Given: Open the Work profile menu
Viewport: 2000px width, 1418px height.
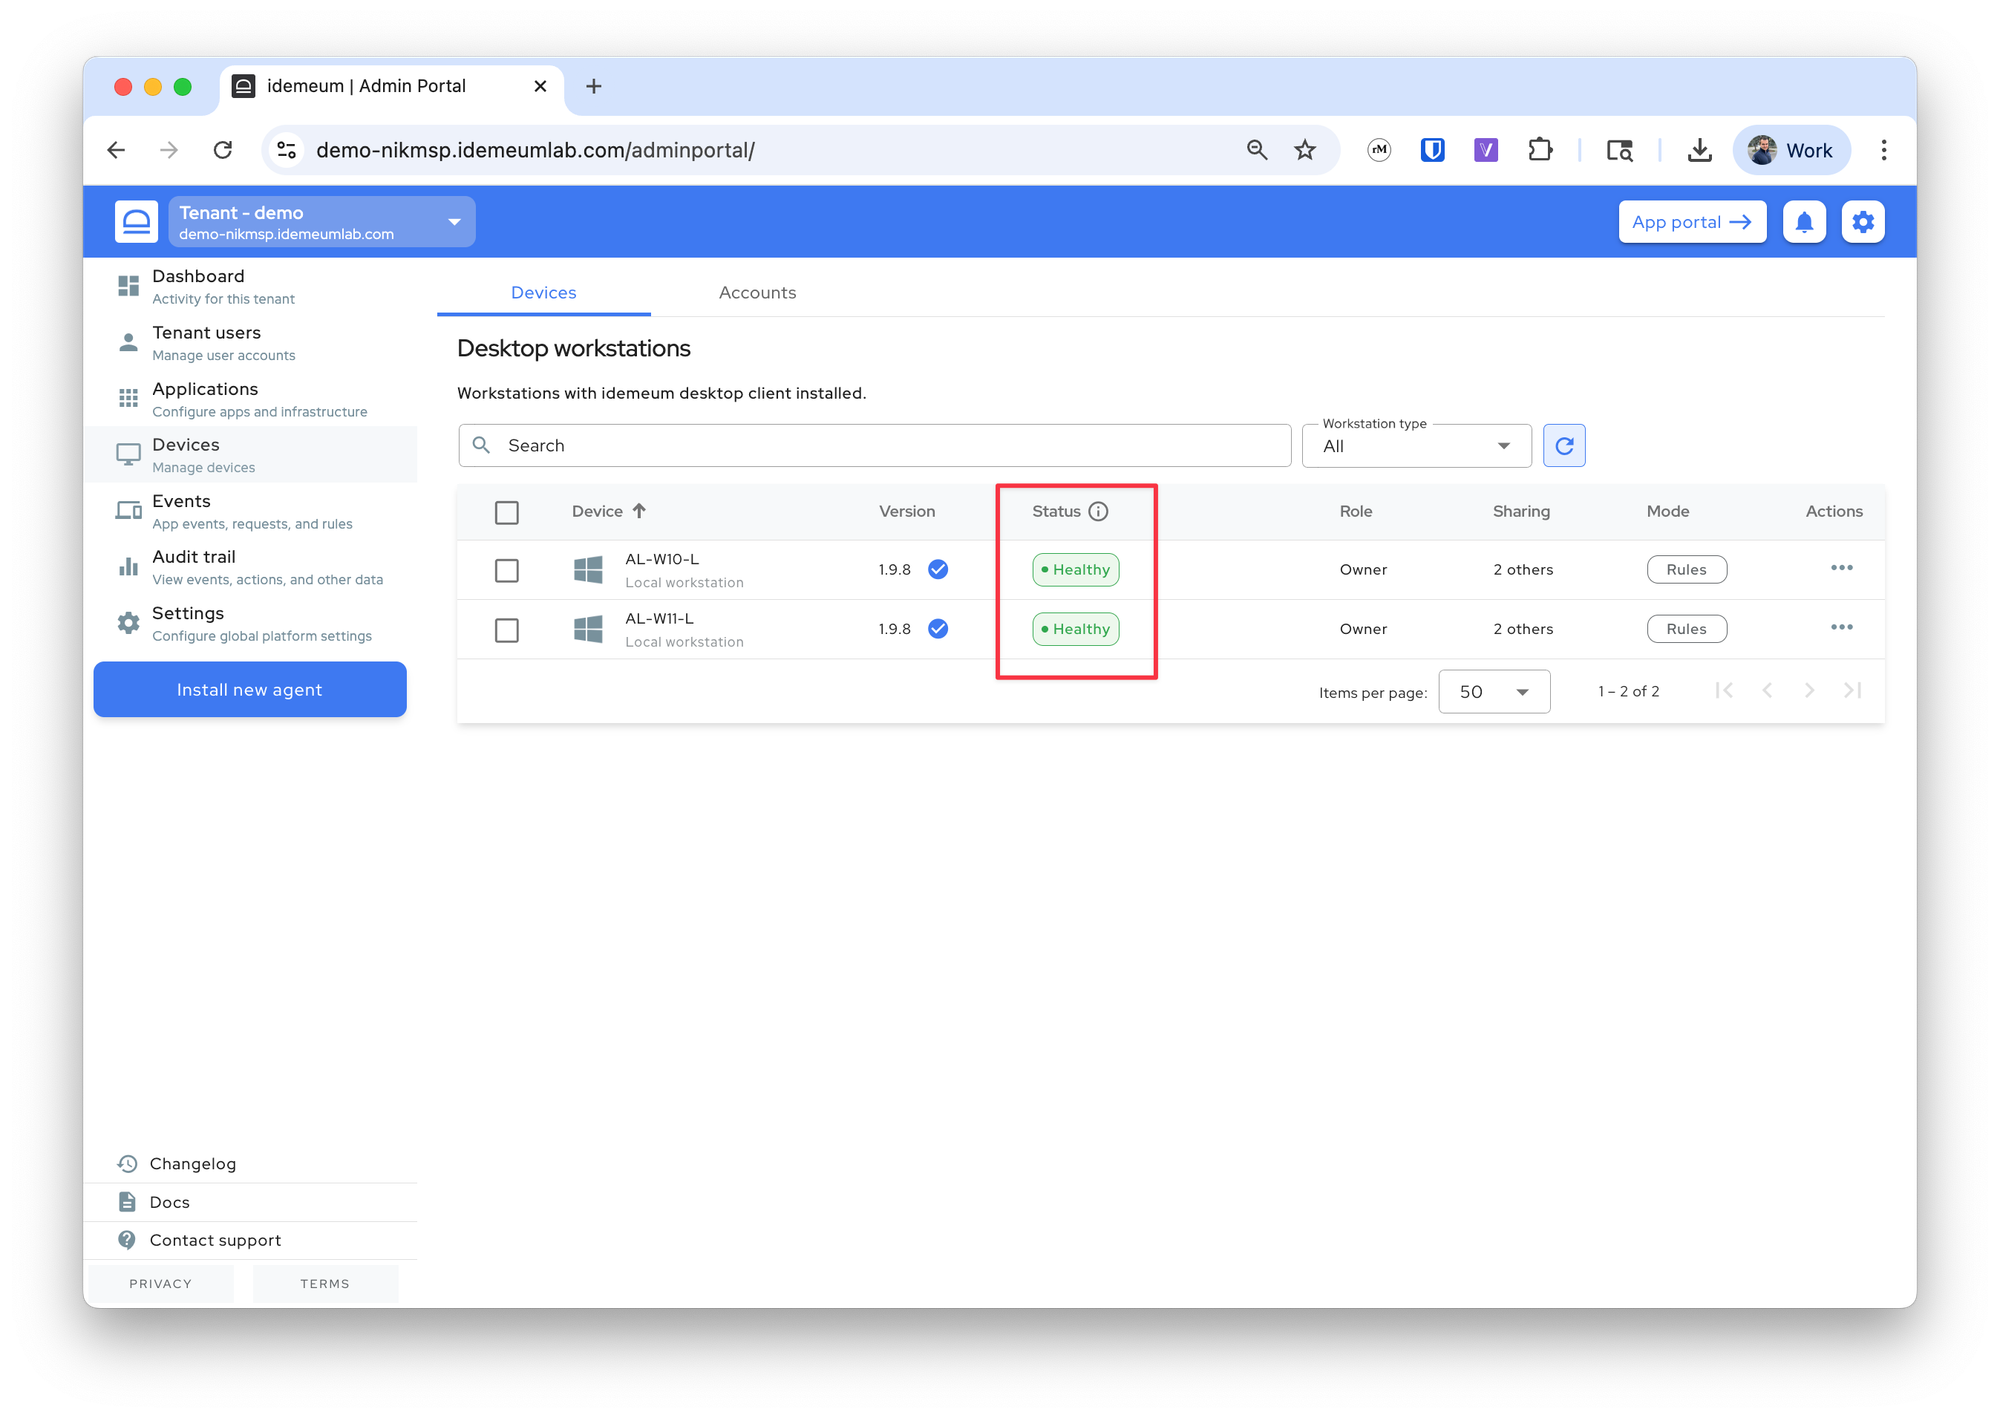Looking at the screenshot, I should (1791, 150).
